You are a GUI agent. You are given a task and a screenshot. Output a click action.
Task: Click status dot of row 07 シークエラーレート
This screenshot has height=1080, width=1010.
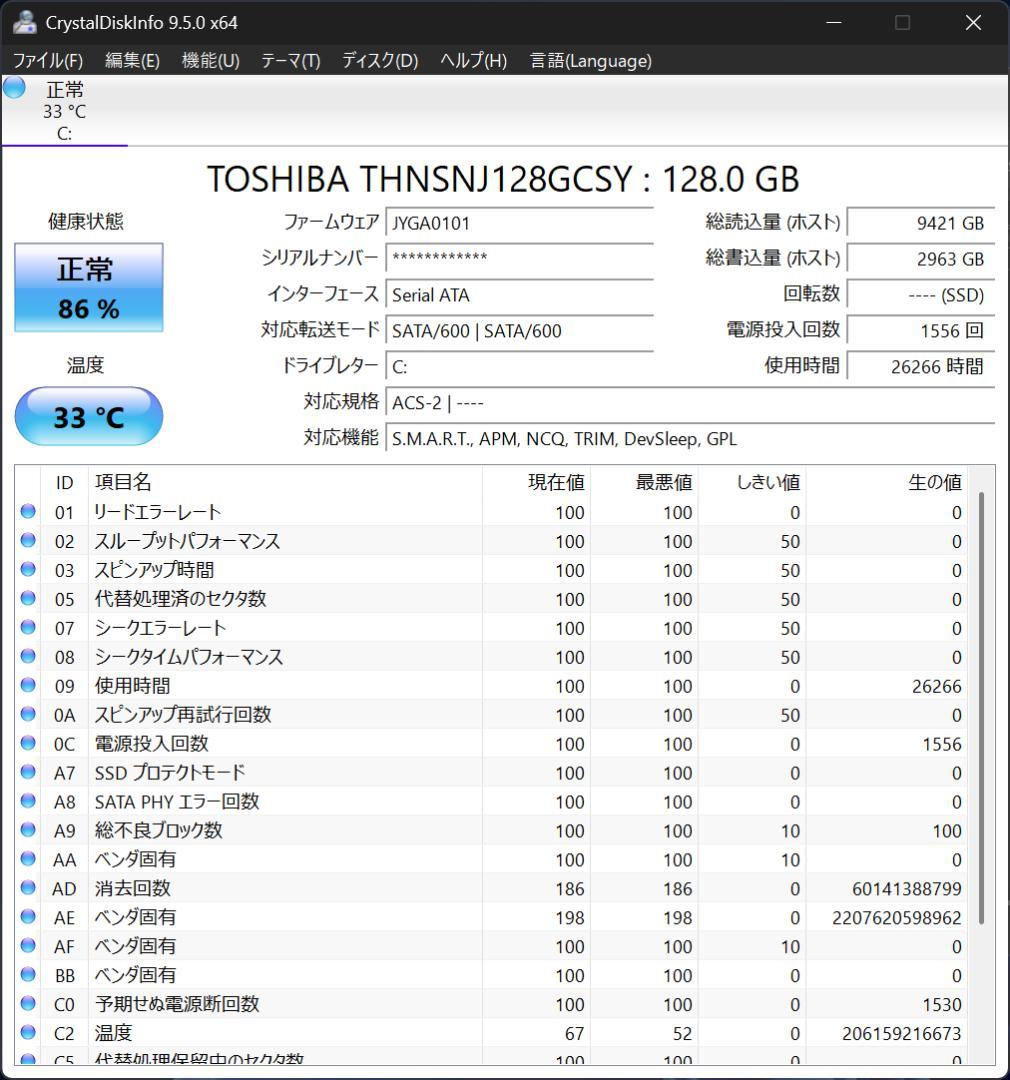coord(28,627)
